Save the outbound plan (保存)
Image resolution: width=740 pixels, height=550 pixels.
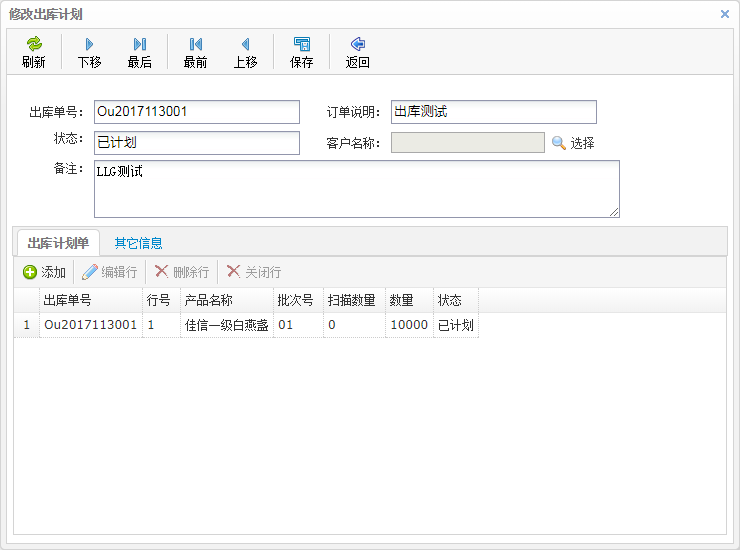pyautogui.click(x=301, y=44)
